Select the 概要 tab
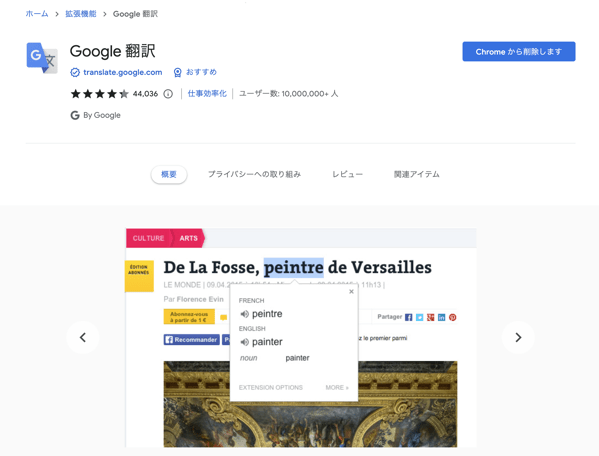Viewport: 599px width, 456px height. [x=169, y=175]
